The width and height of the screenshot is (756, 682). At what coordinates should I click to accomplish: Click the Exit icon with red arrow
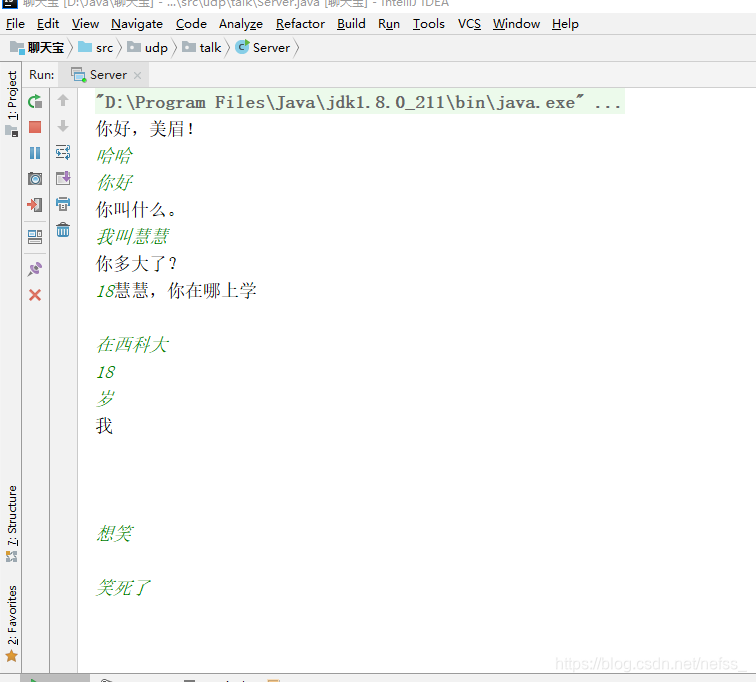click(35, 205)
